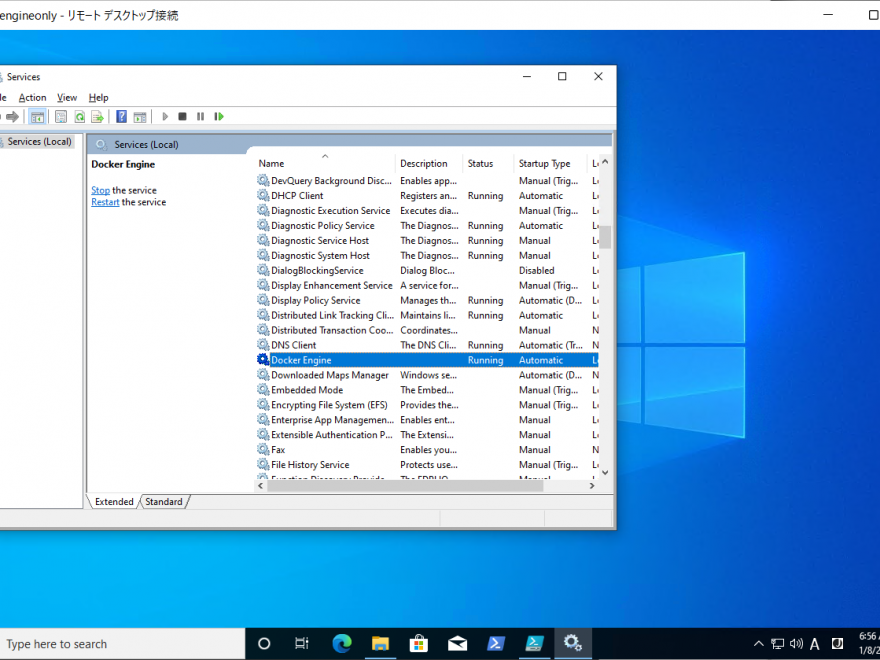Switch to the Standard tab
This screenshot has width=880, height=660.
coord(164,502)
